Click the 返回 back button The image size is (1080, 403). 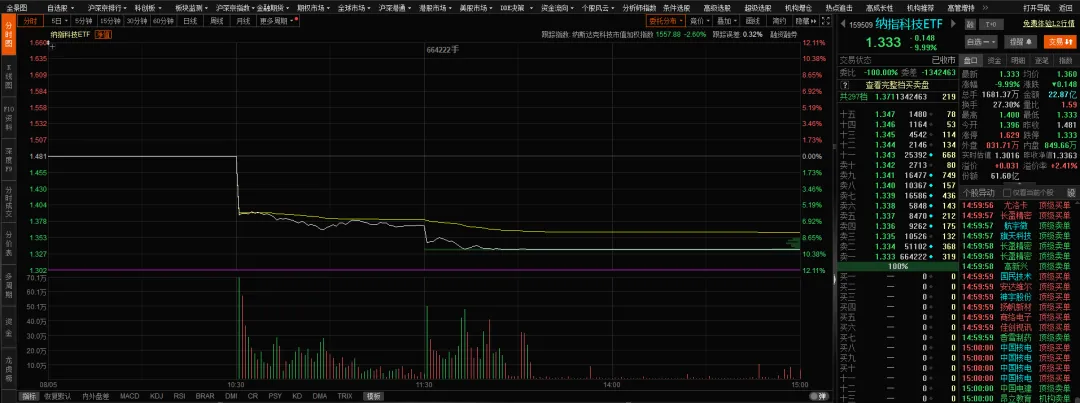tap(1066, 8)
